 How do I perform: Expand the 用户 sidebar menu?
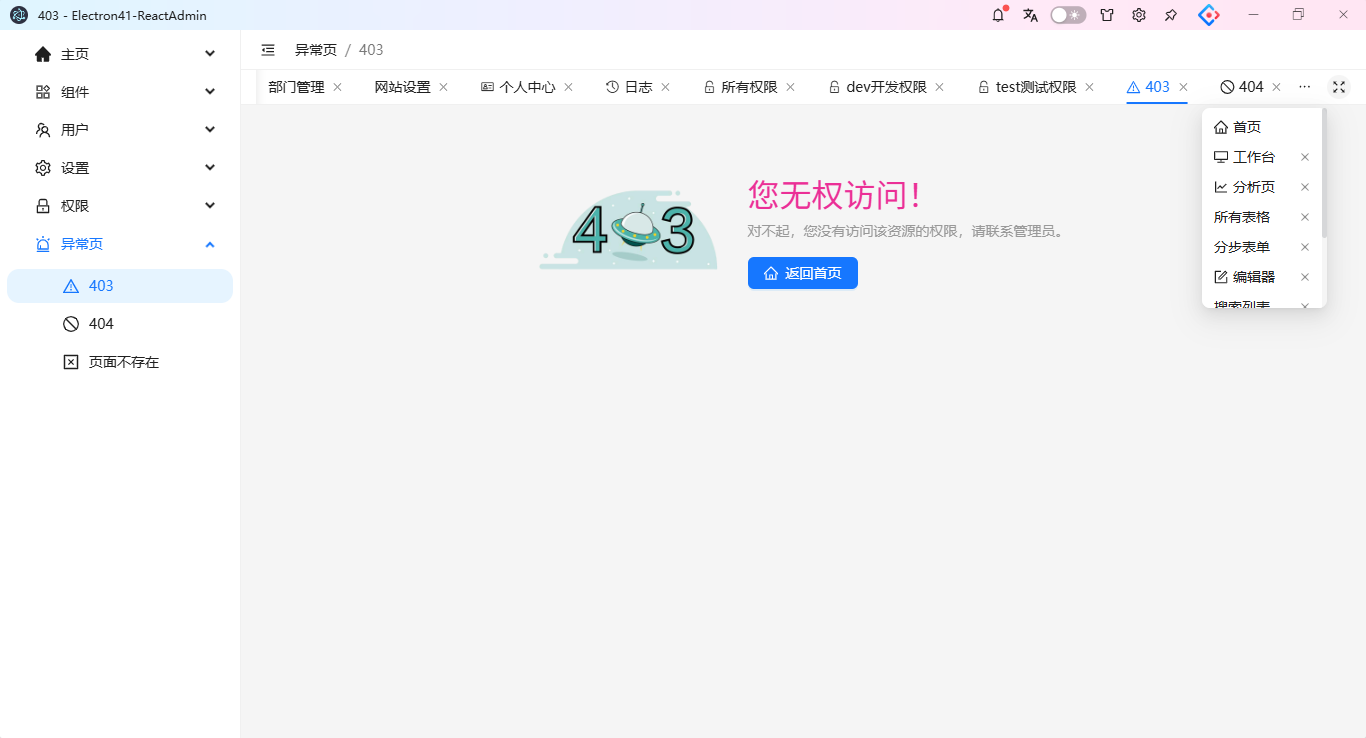(120, 130)
